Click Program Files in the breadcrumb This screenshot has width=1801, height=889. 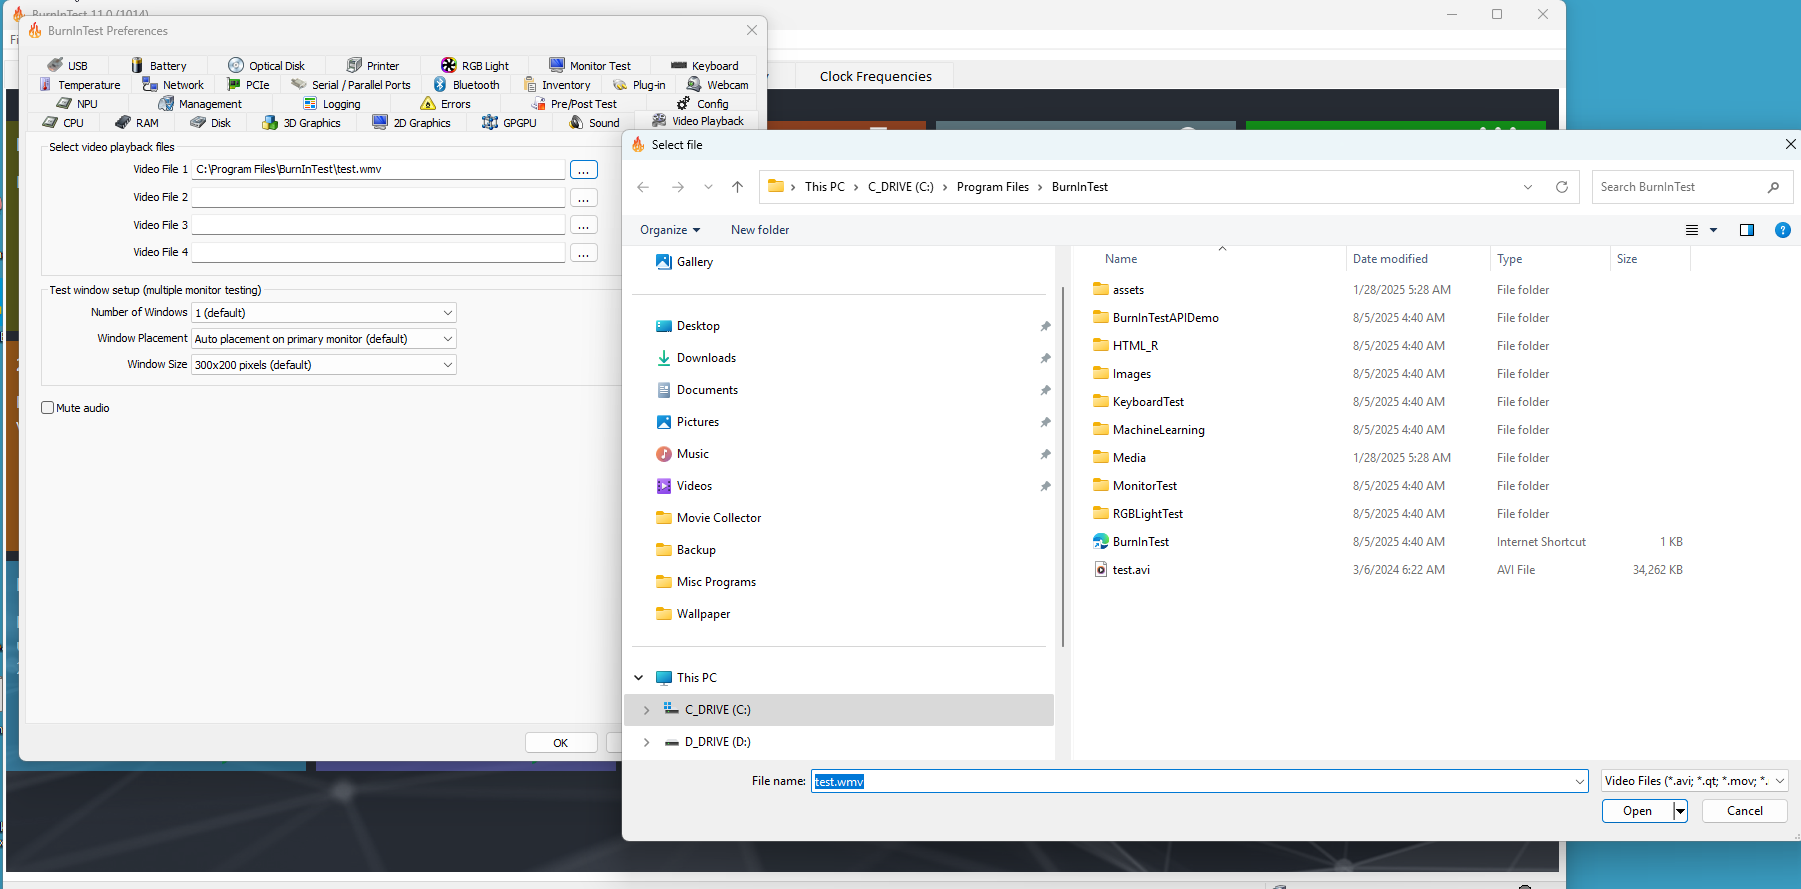click(x=992, y=187)
